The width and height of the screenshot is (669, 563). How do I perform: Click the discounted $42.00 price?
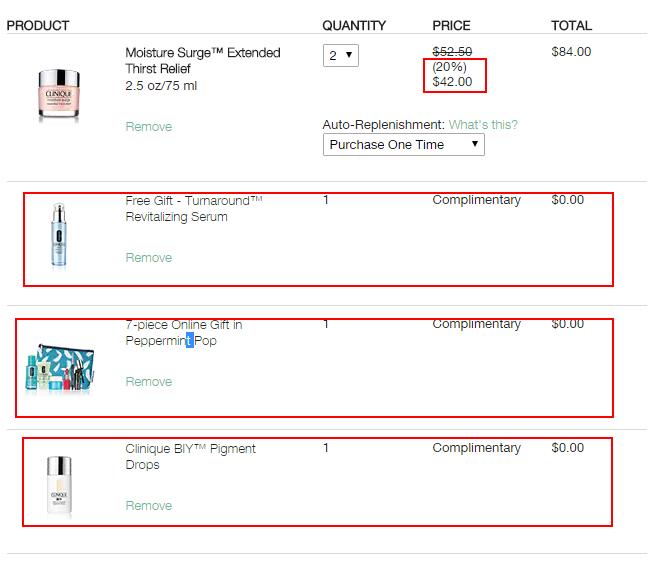pos(452,81)
